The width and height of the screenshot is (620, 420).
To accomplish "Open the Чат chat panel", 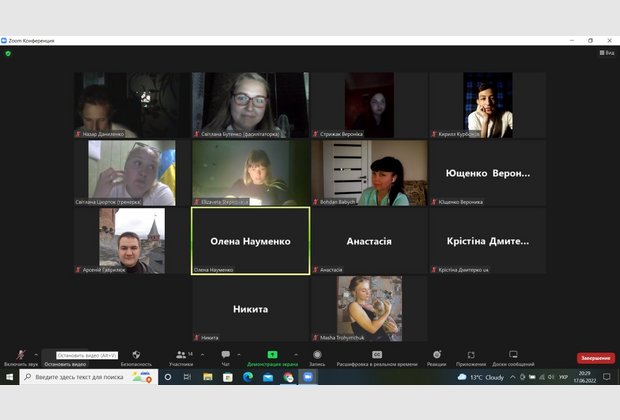I will [x=226, y=358].
